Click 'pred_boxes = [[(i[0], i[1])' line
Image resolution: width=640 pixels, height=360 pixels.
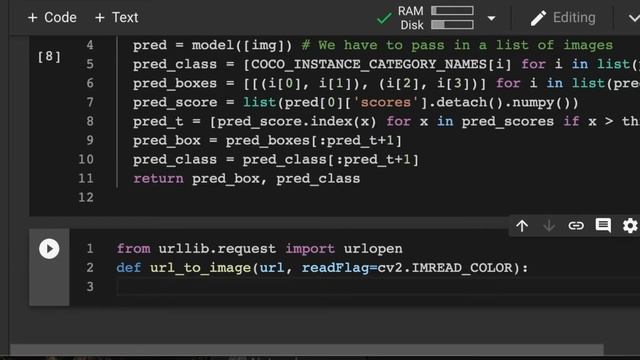coord(386,83)
